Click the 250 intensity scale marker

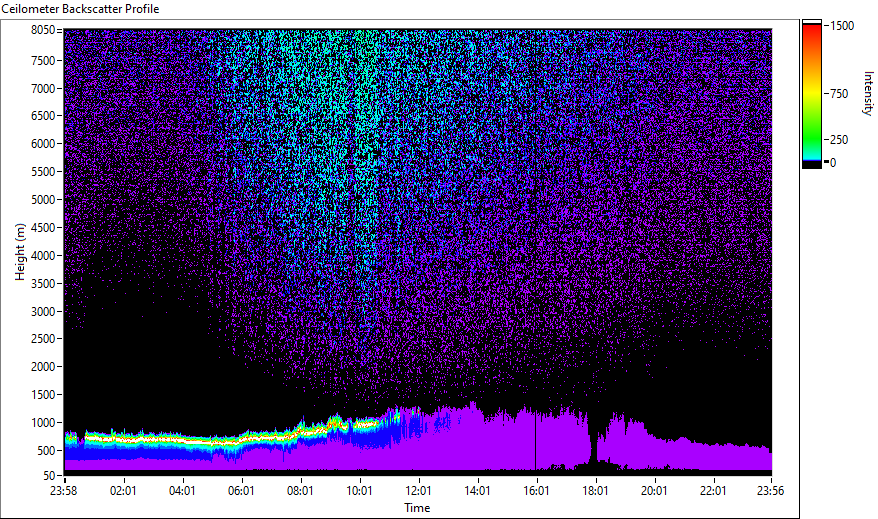[839, 140]
